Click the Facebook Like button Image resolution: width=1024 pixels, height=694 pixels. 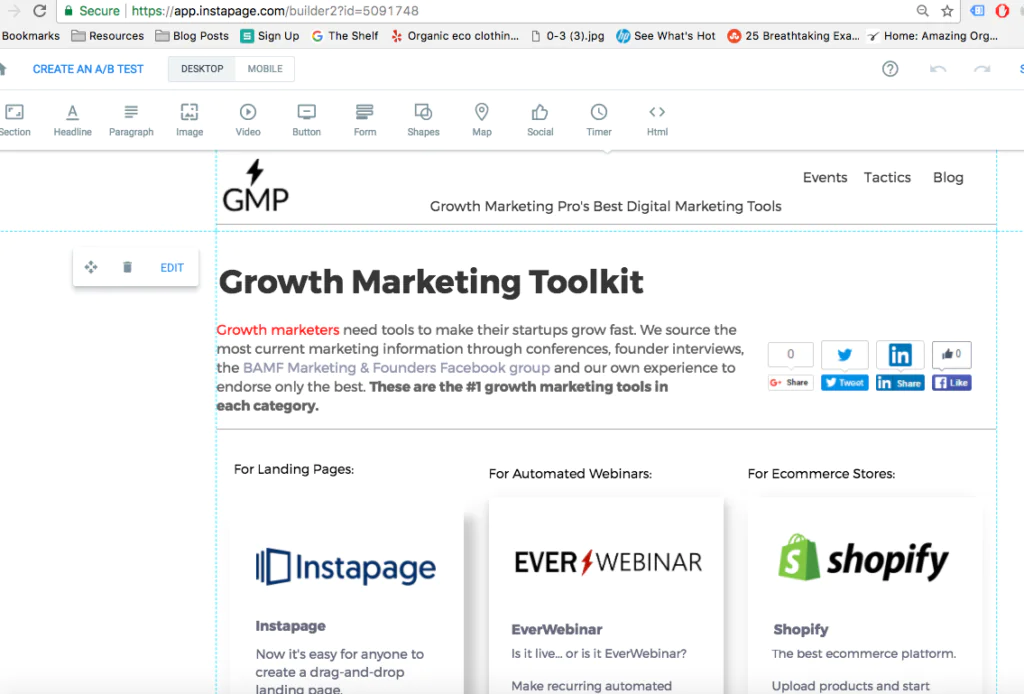(952, 383)
